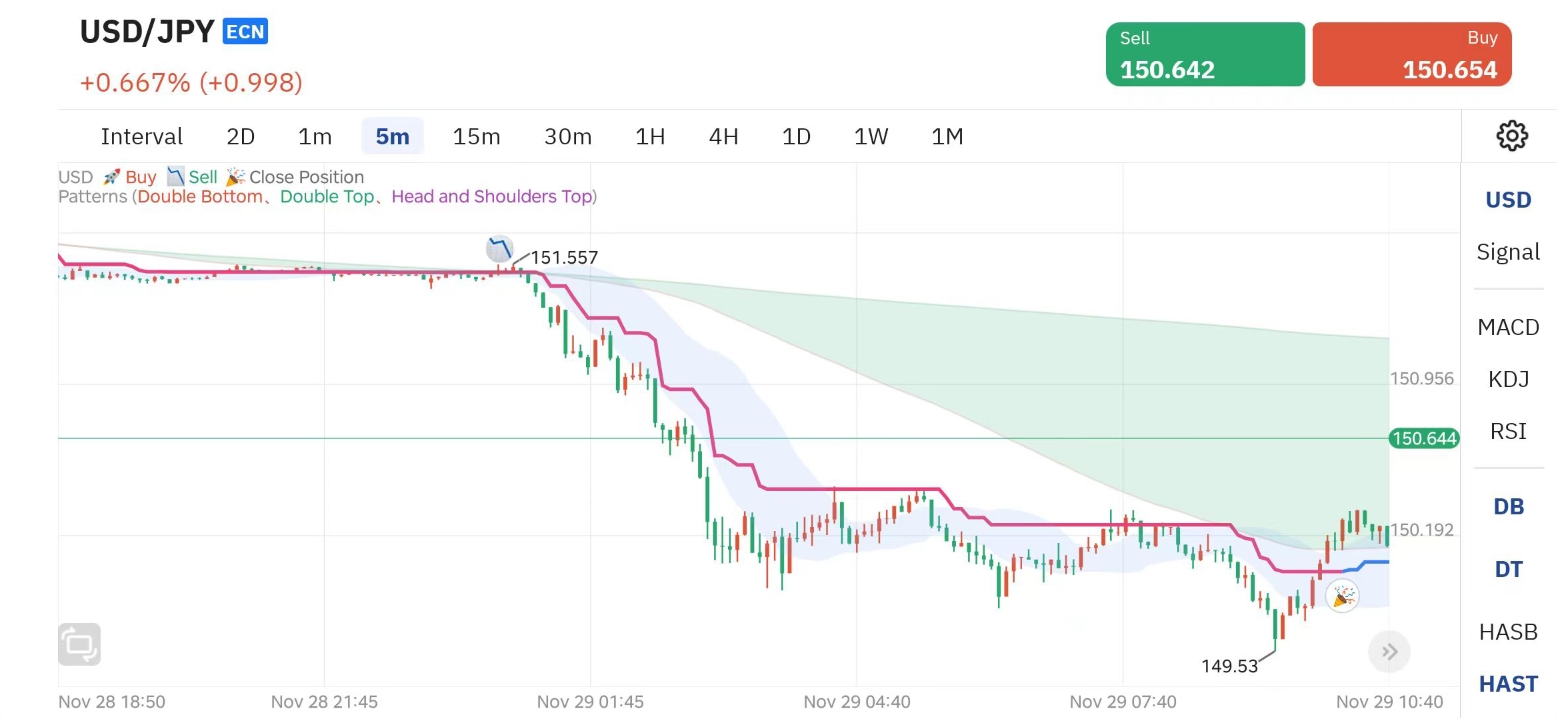Toggle the DB double bottom pattern
The height and width of the screenshot is (718, 1557).
pyautogui.click(x=1508, y=507)
